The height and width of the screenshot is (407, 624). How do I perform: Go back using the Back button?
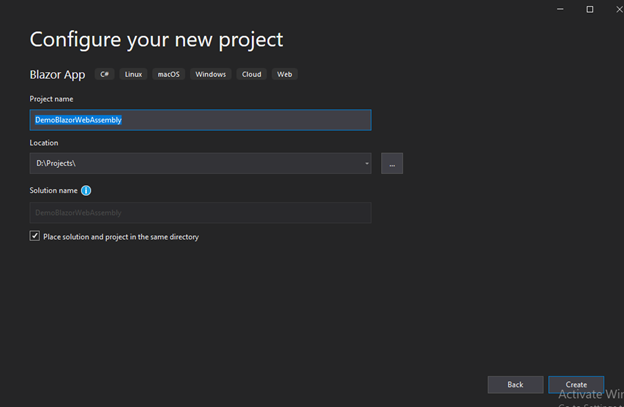[x=515, y=384]
